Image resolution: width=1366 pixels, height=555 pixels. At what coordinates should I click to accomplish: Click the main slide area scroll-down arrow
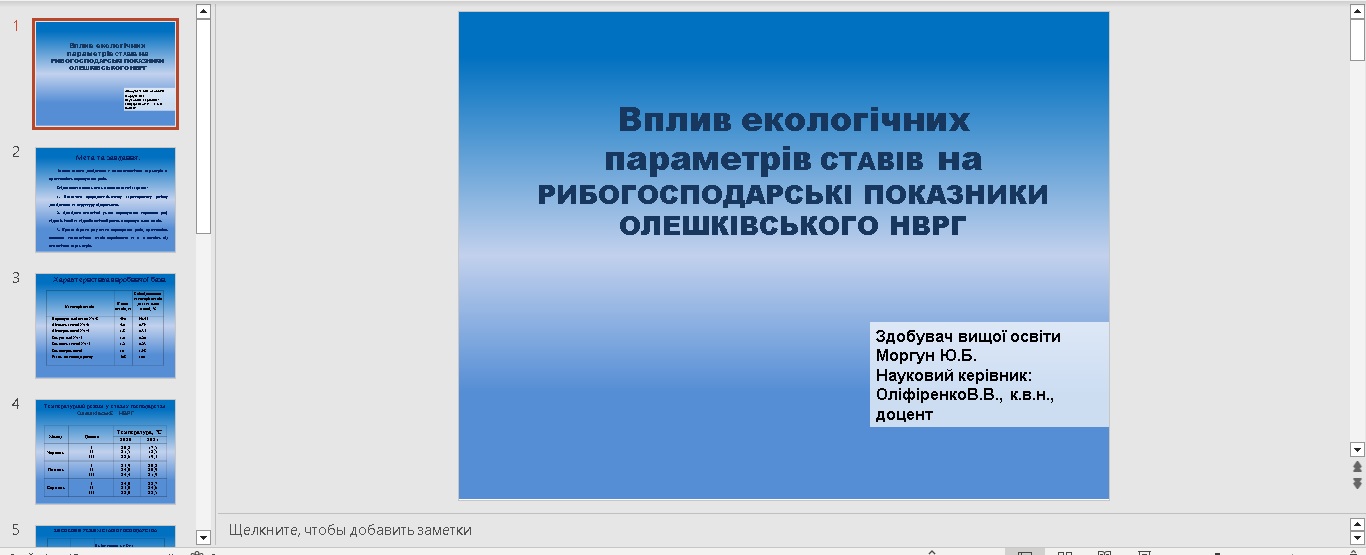(1357, 450)
